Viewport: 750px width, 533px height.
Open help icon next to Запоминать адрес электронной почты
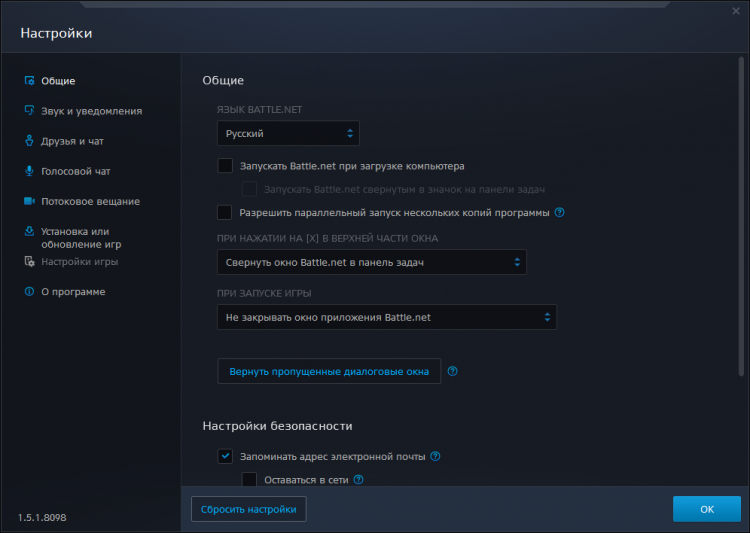(435, 456)
